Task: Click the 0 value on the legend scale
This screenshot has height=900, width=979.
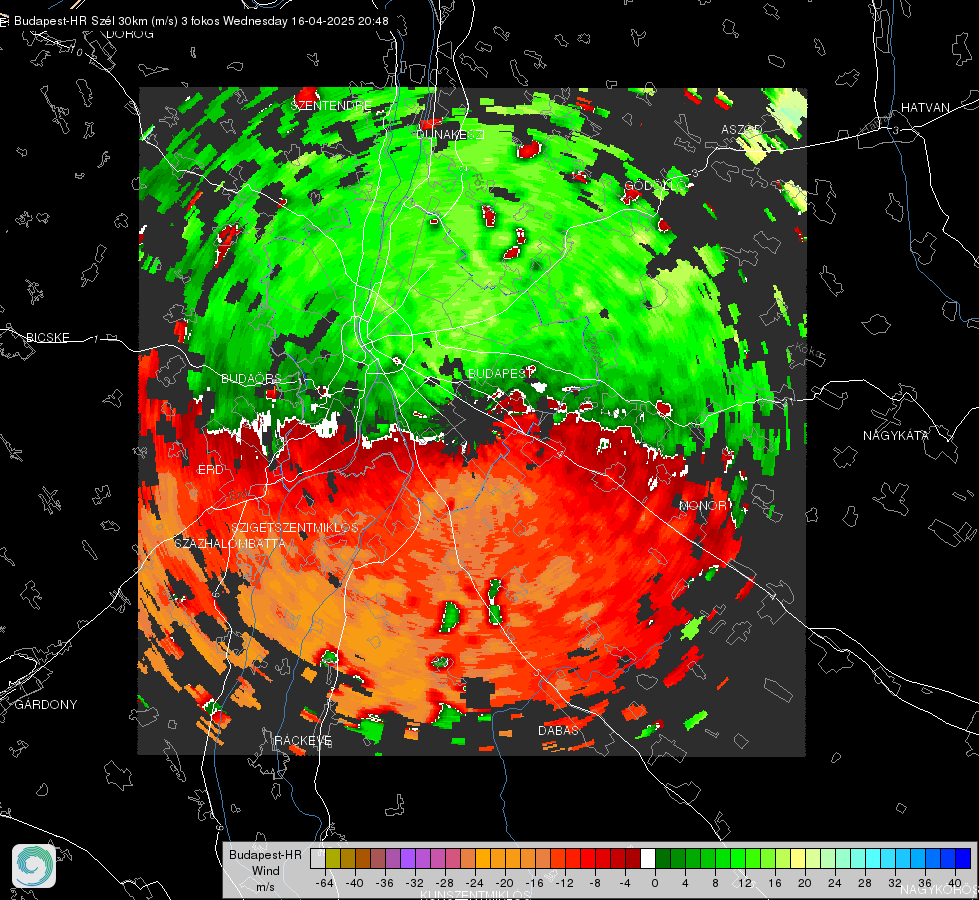Action: [x=654, y=883]
